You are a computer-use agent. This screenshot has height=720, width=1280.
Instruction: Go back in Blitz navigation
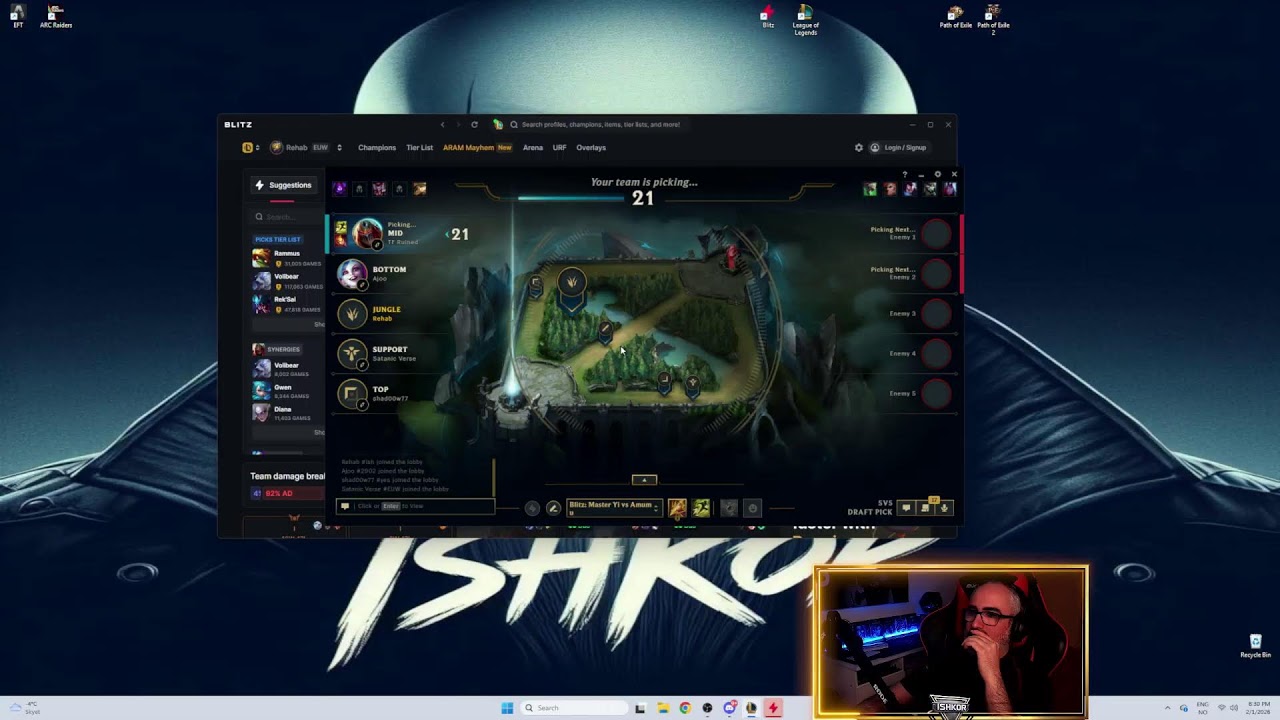442,125
